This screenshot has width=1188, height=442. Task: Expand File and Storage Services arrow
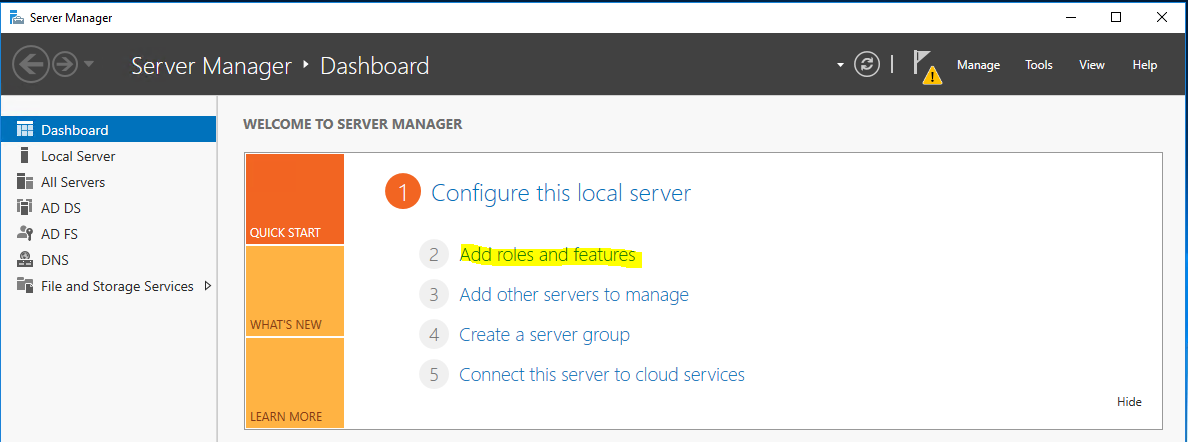click(208, 286)
